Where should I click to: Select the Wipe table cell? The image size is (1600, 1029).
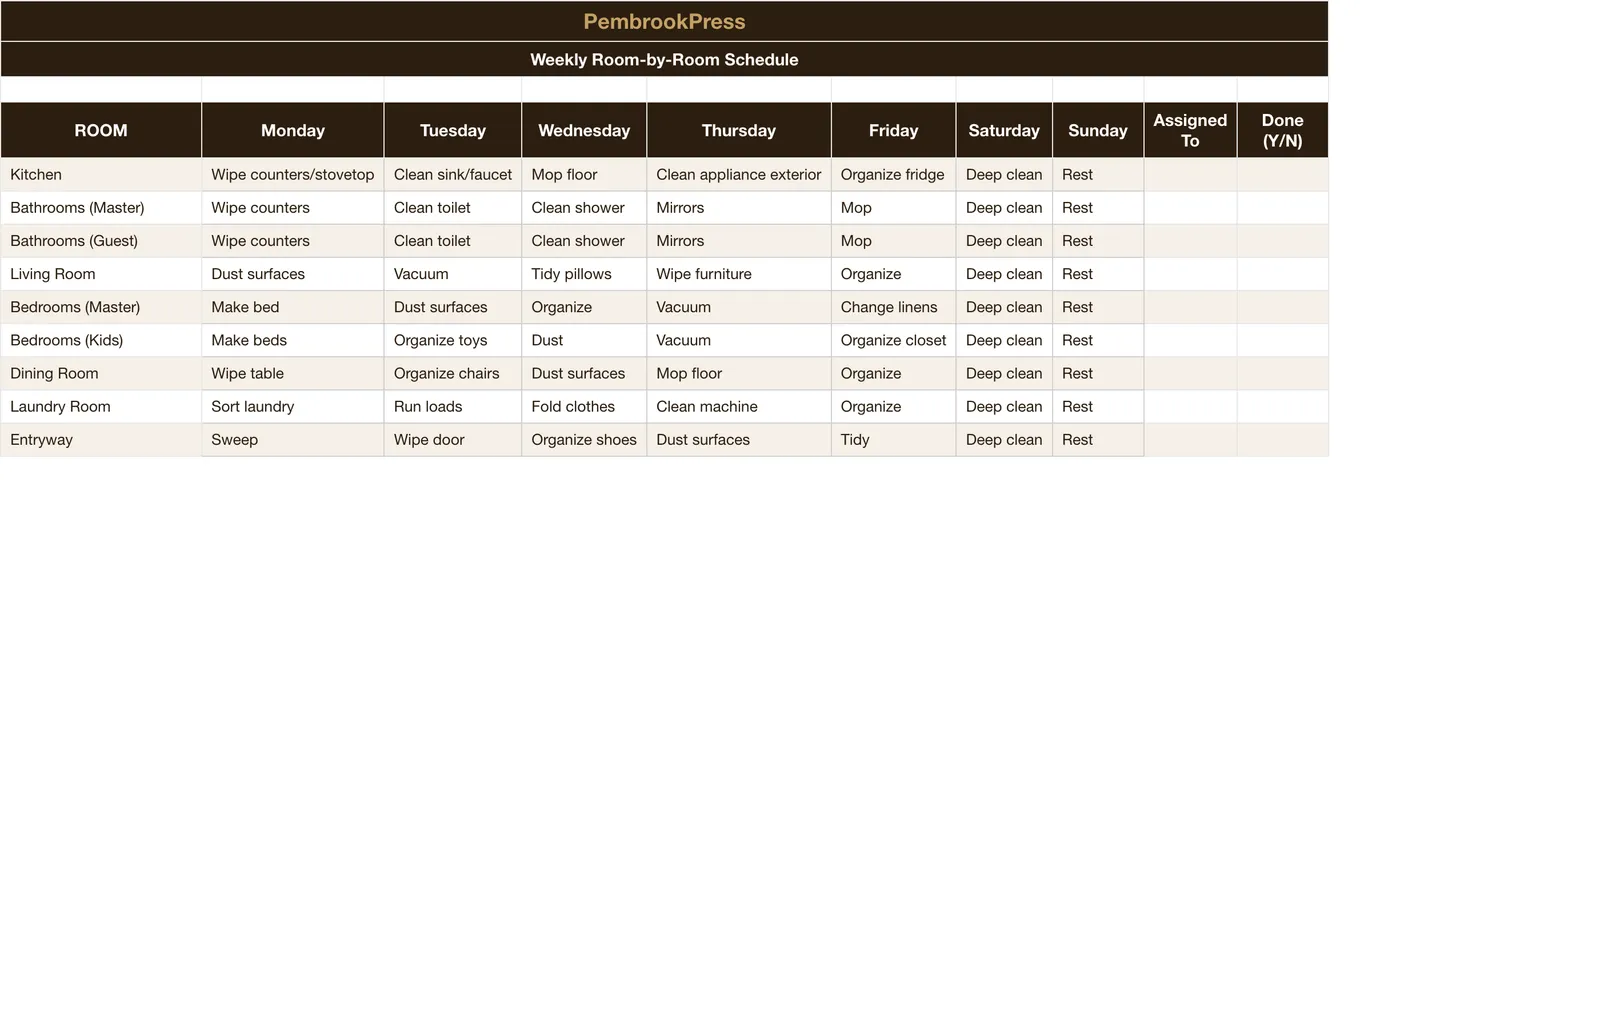click(293, 372)
